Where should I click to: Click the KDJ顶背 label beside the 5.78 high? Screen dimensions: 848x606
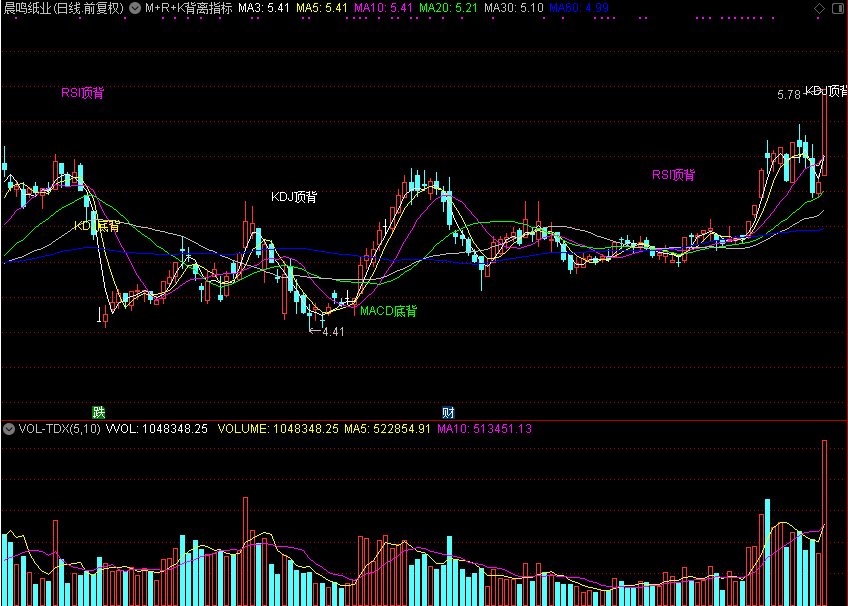pyautogui.click(x=826, y=91)
